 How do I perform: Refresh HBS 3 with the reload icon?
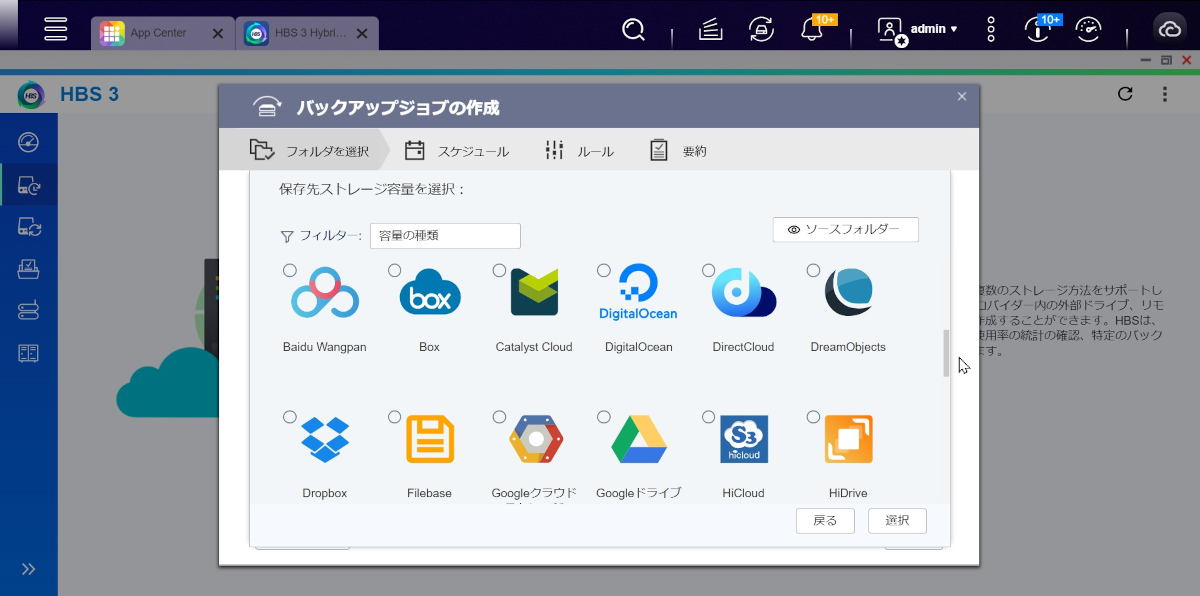click(x=1125, y=94)
